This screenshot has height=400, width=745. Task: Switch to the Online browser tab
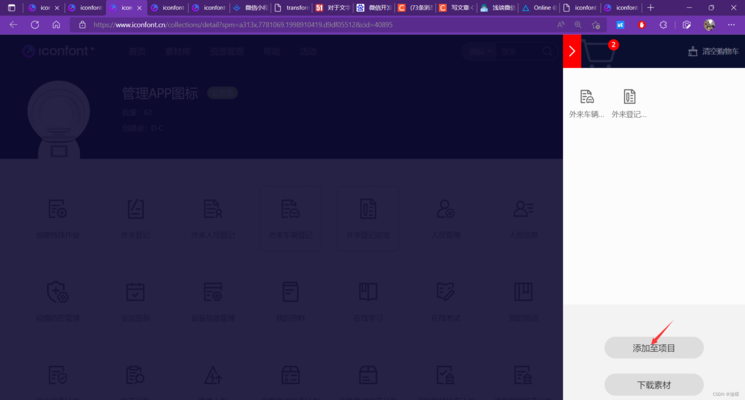540,7
